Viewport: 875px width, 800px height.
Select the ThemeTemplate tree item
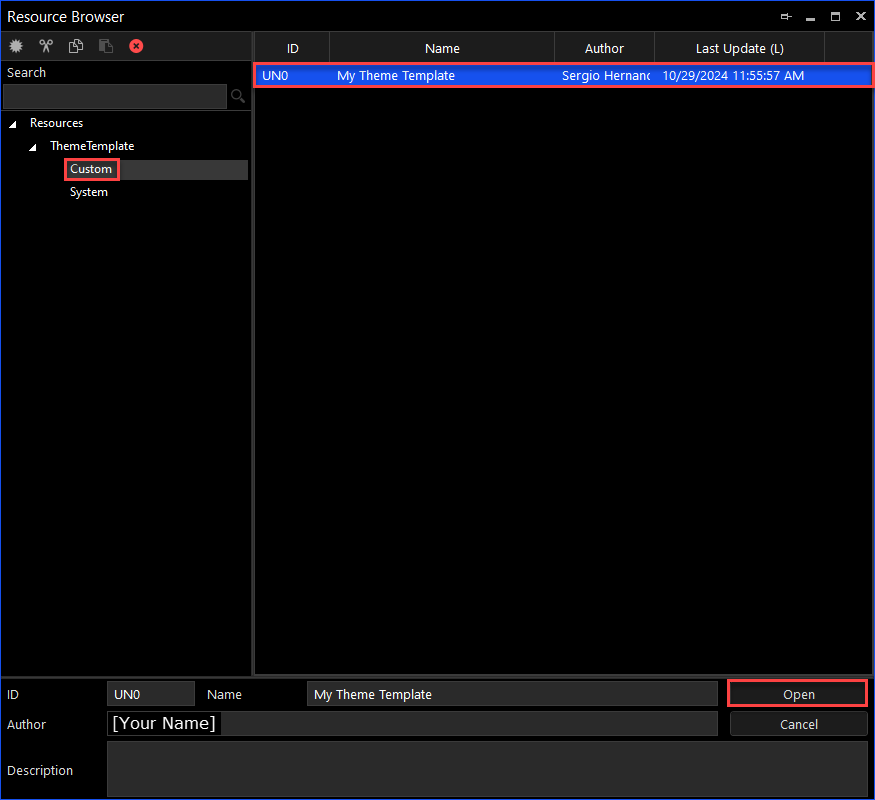pos(92,146)
